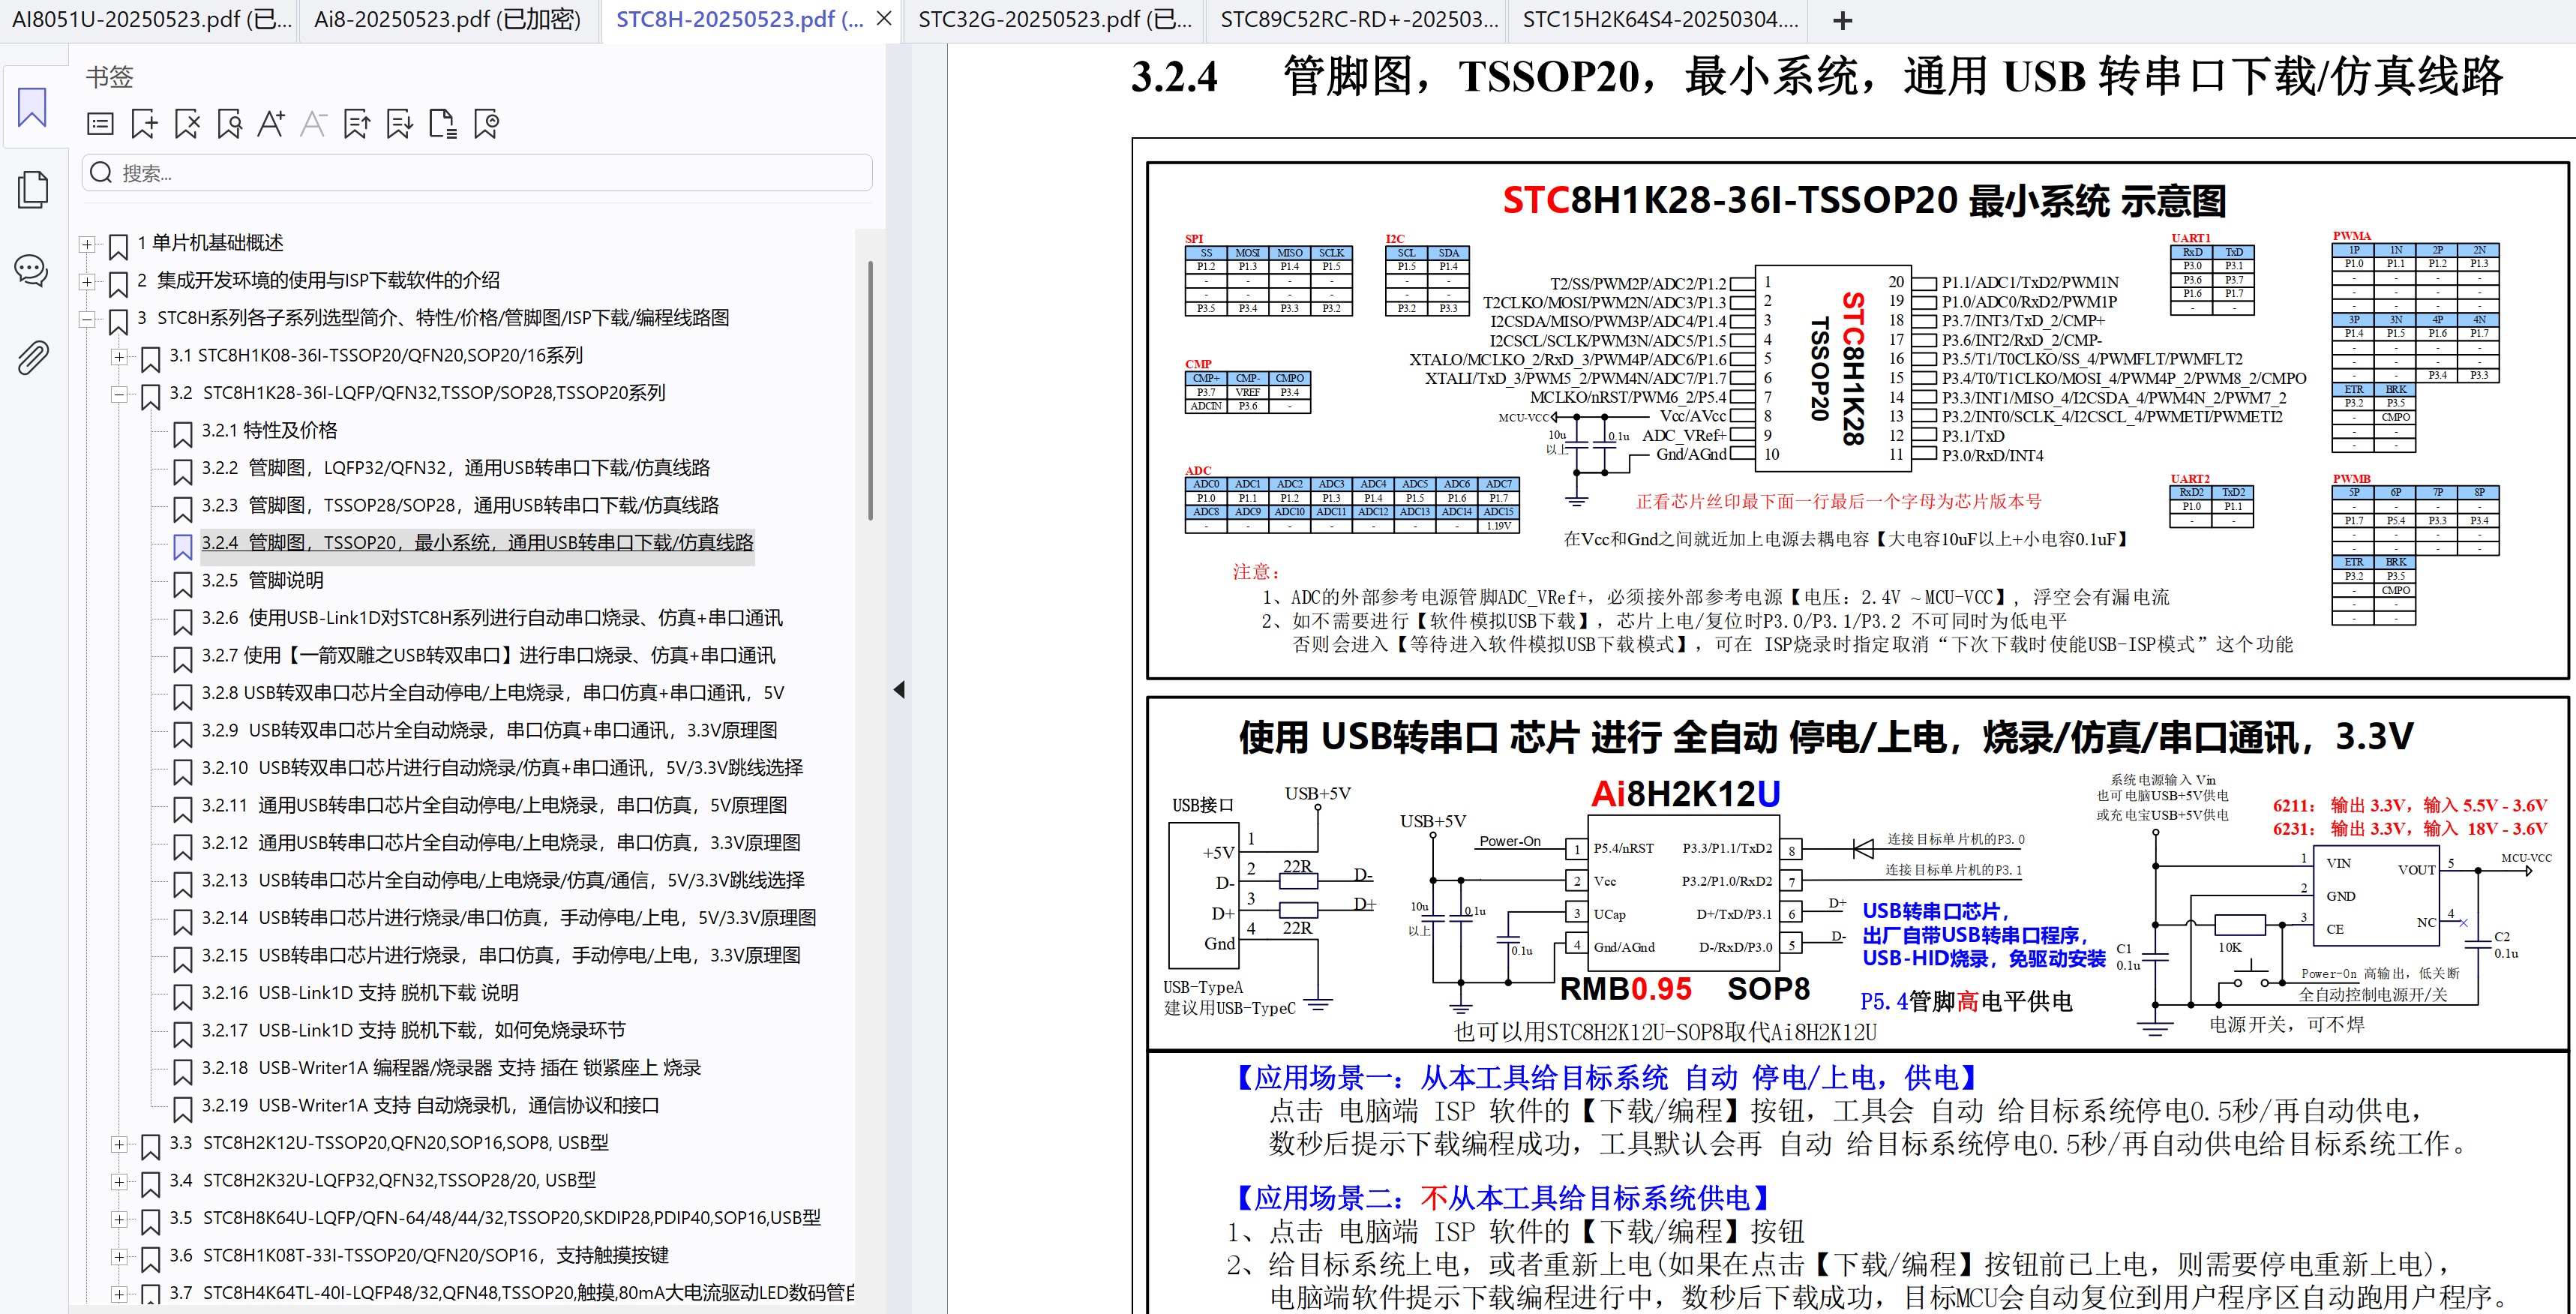
Task: Open bookmark 3.2.6 使用USB-Link1D
Action: [x=492, y=618]
